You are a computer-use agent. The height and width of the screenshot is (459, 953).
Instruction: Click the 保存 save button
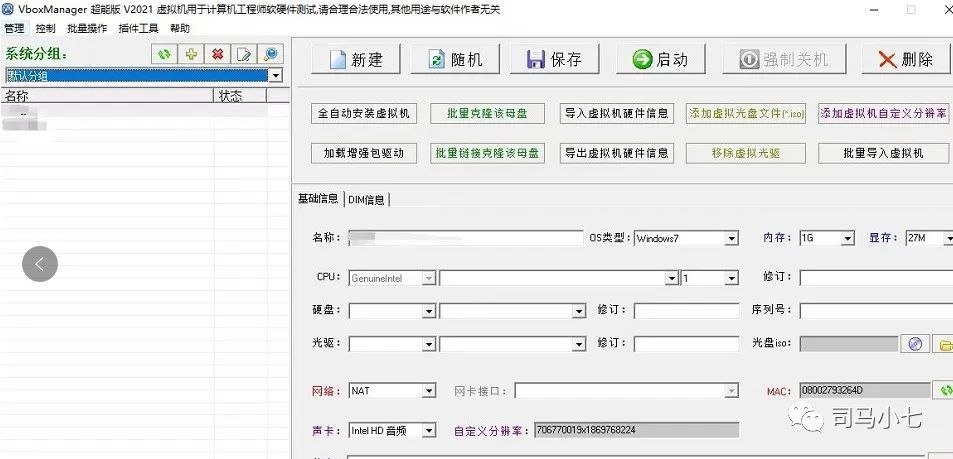coord(555,59)
